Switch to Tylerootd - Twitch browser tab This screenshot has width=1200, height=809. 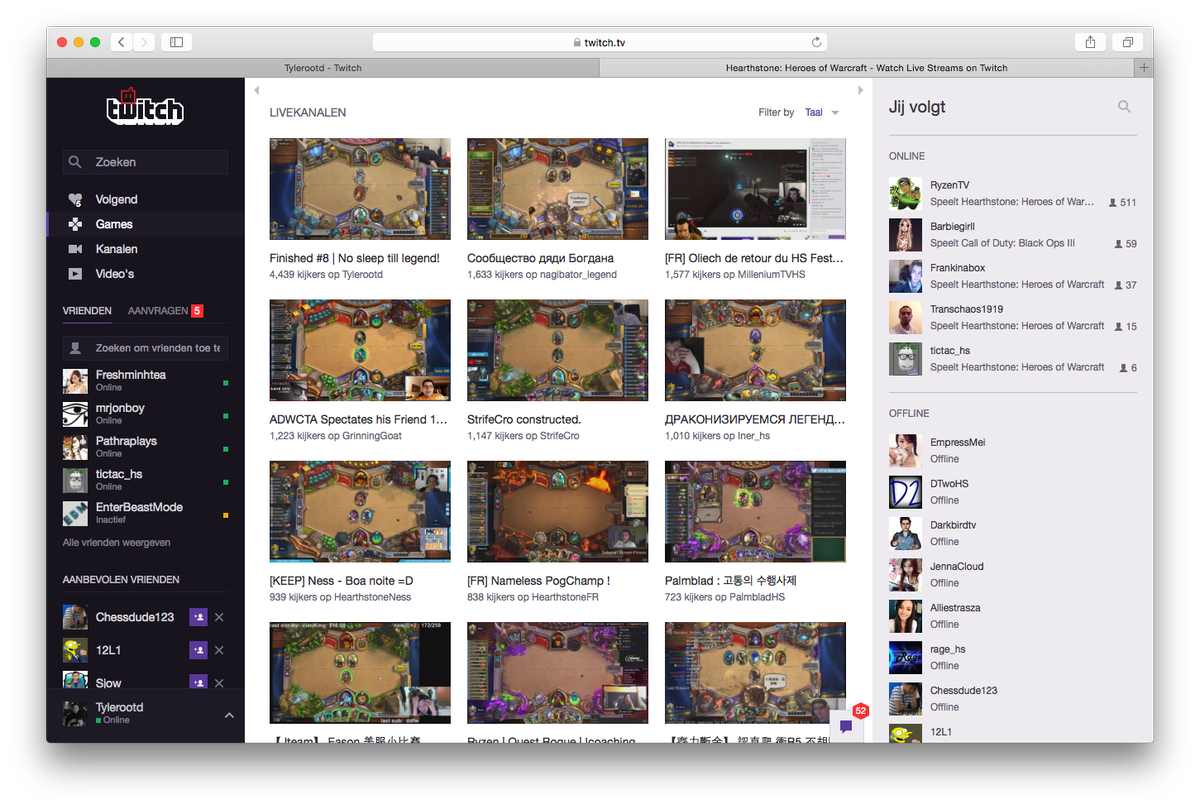[x=322, y=68]
